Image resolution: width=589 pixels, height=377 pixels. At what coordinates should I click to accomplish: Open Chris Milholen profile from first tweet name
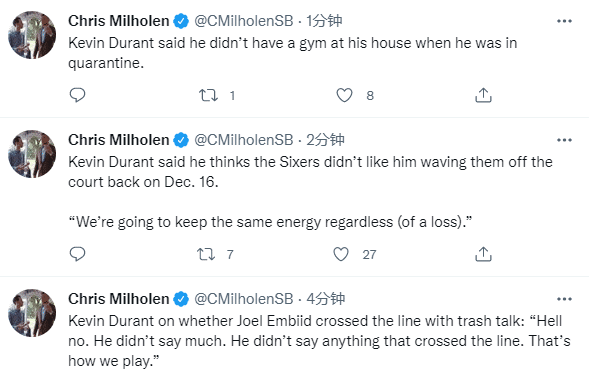119,21
